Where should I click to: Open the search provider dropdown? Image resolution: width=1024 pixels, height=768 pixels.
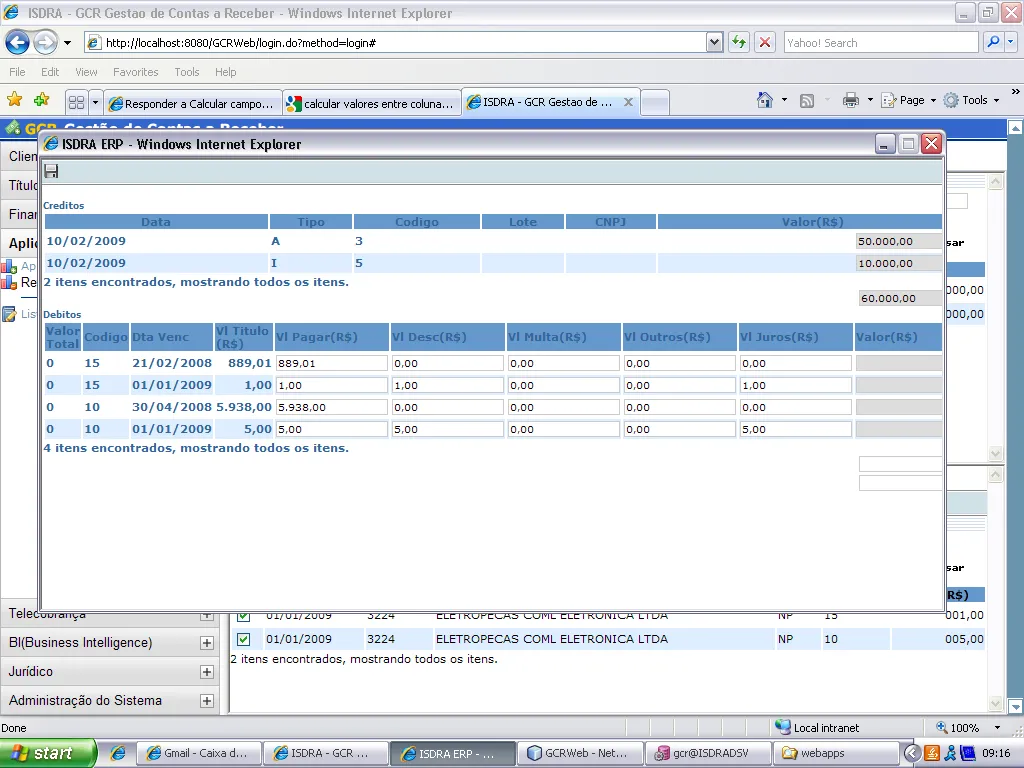(1010, 42)
